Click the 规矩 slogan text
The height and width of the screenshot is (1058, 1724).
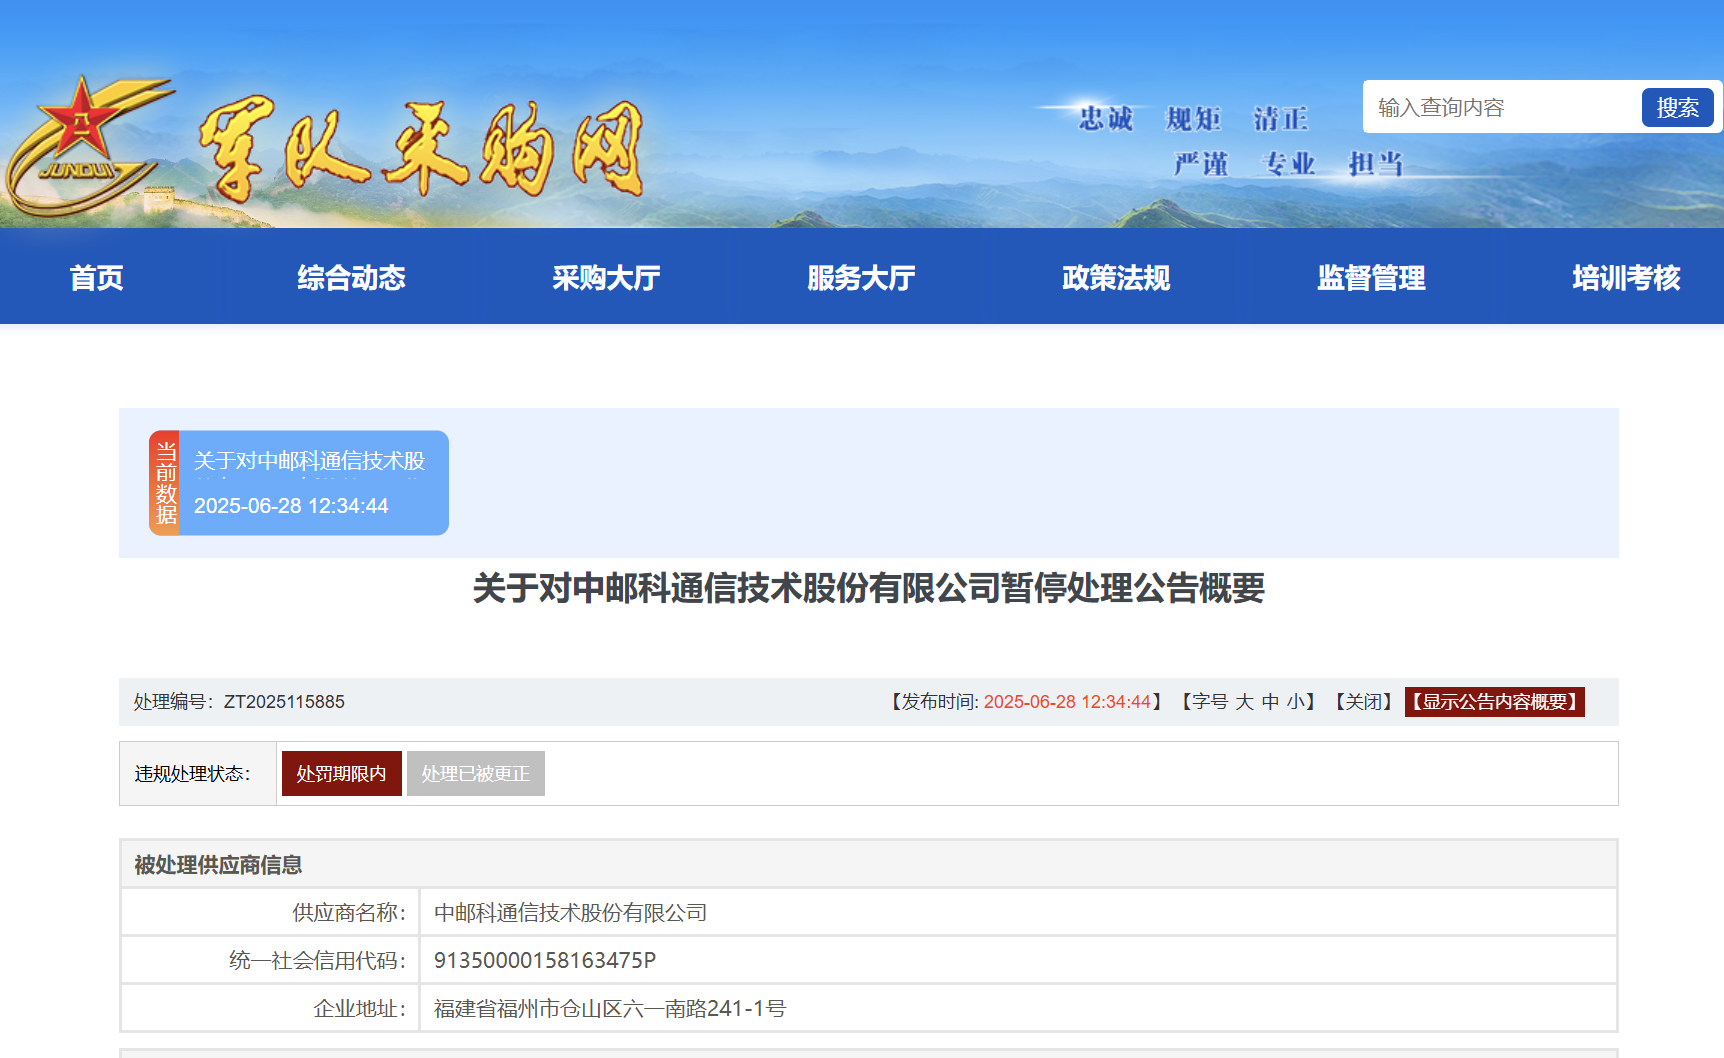tap(1194, 119)
